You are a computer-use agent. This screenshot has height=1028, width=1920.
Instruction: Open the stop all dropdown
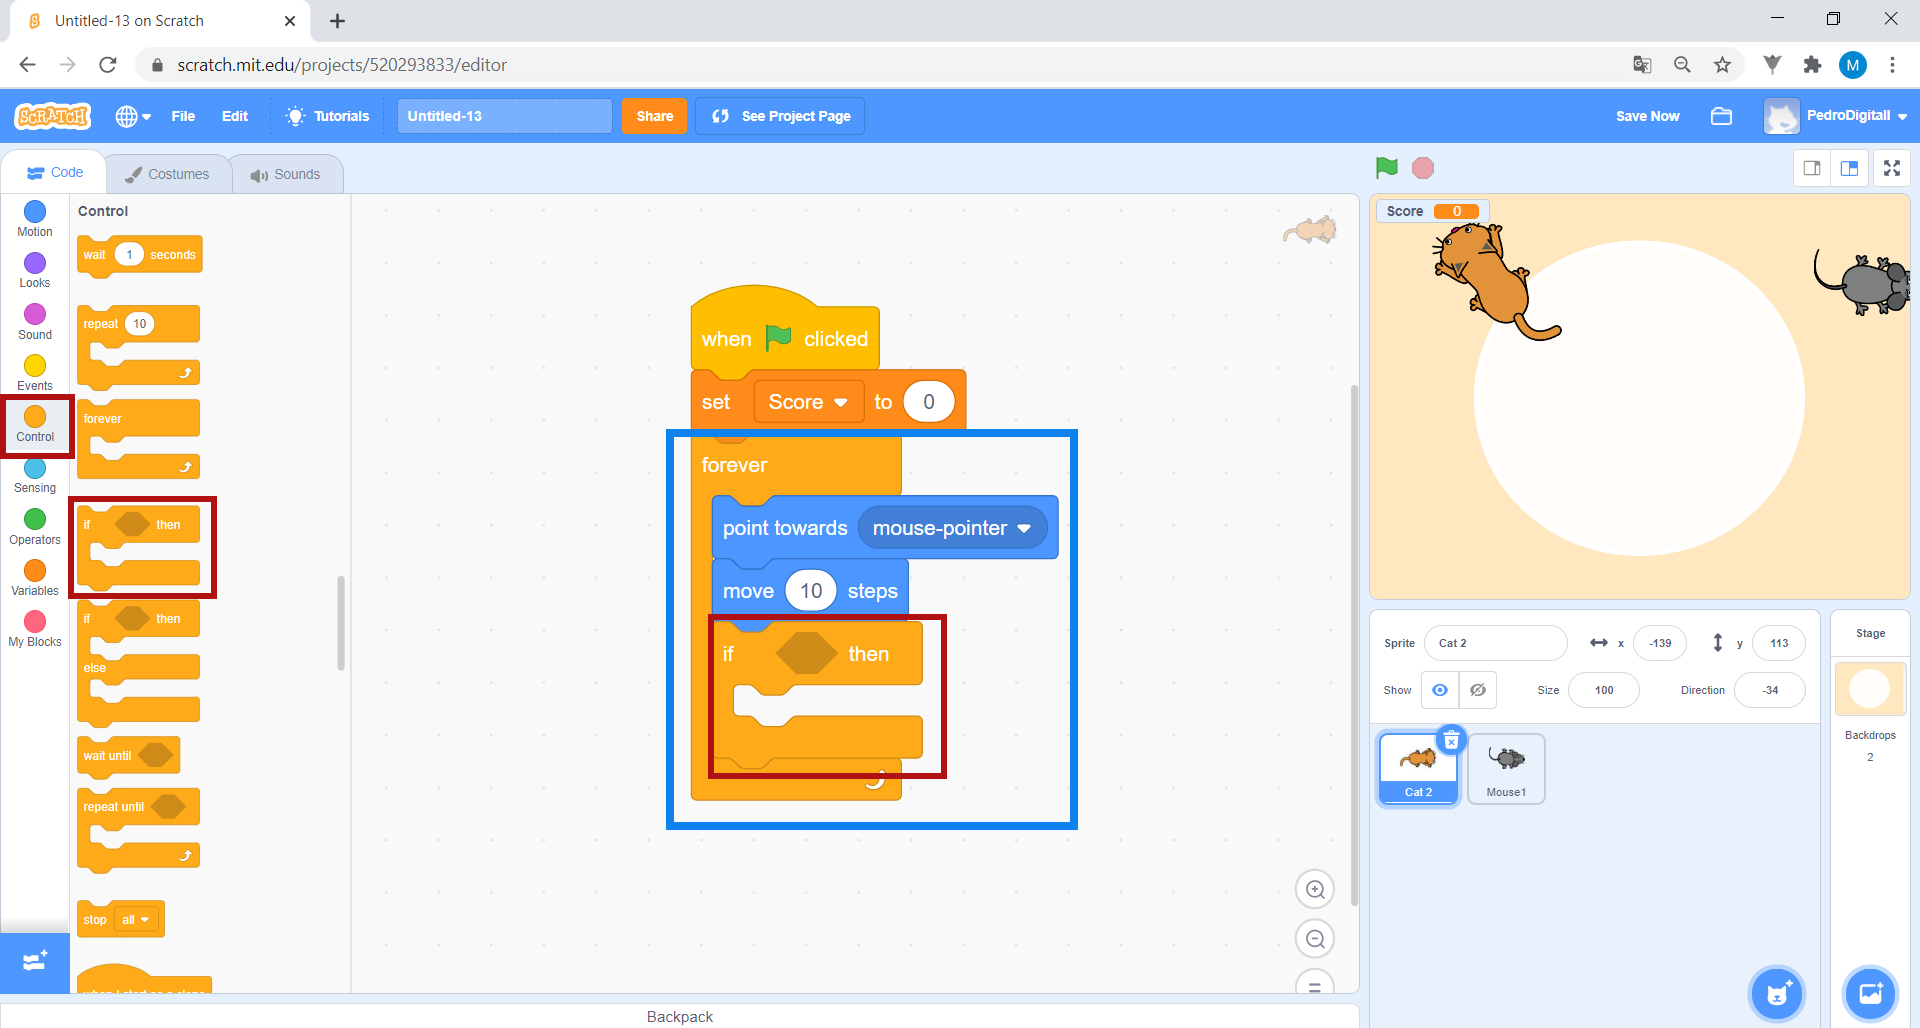click(136, 920)
